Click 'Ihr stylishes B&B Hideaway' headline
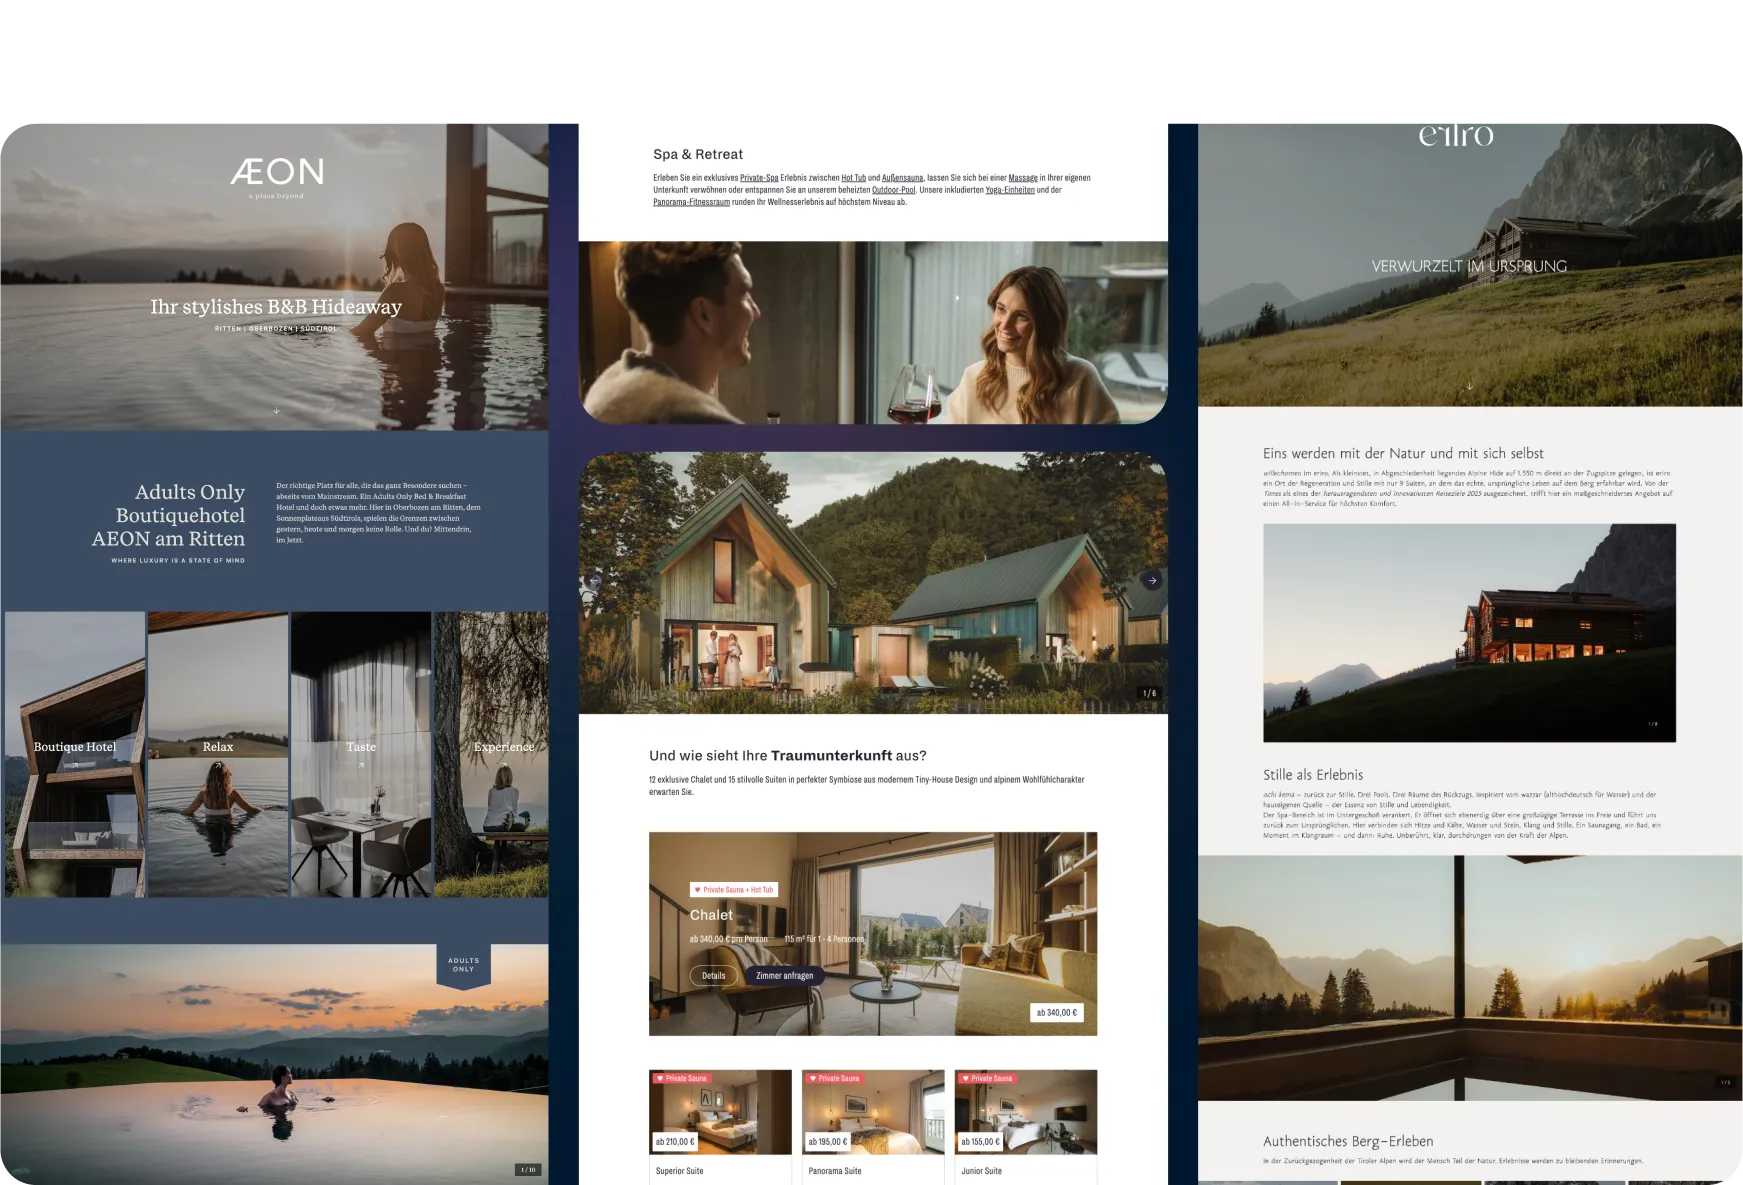 (x=276, y=307)
